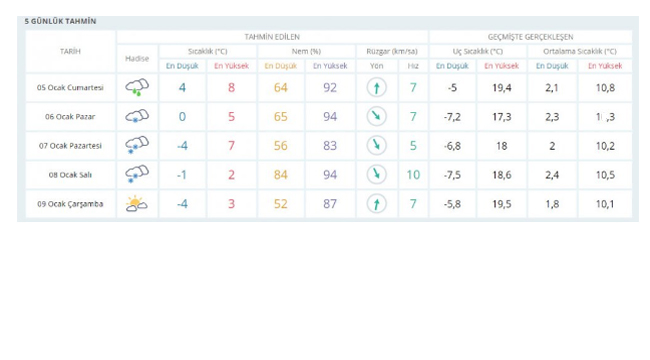Click the 'Nem (%)' header

pos(306,51)
